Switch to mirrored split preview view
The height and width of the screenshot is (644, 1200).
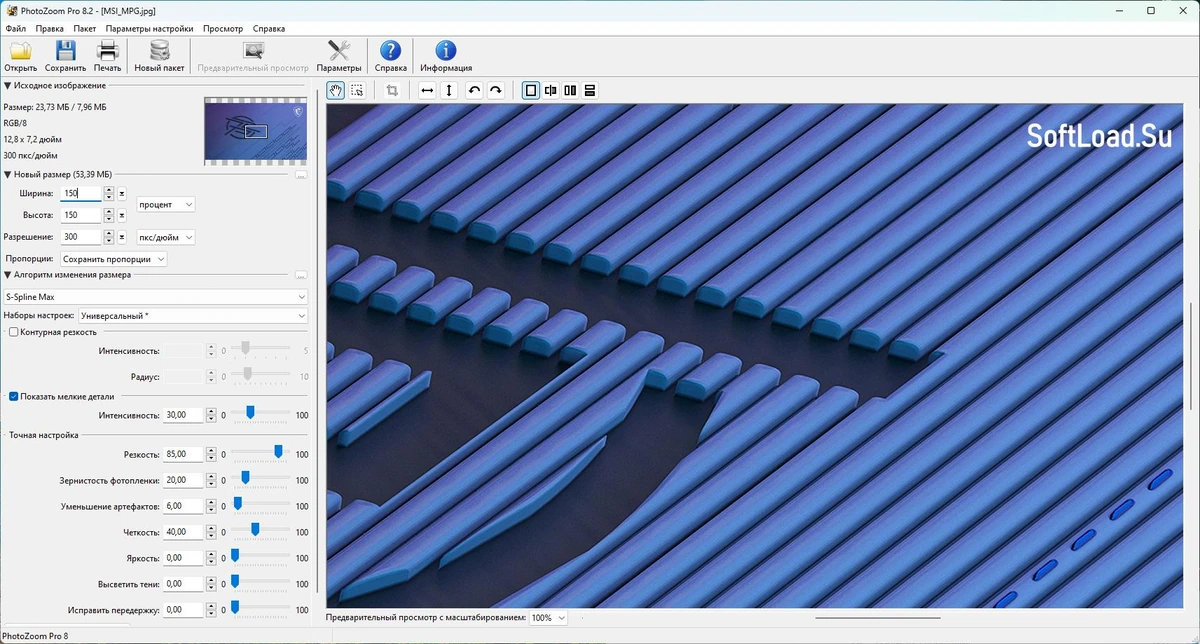[x=551, y=90]
